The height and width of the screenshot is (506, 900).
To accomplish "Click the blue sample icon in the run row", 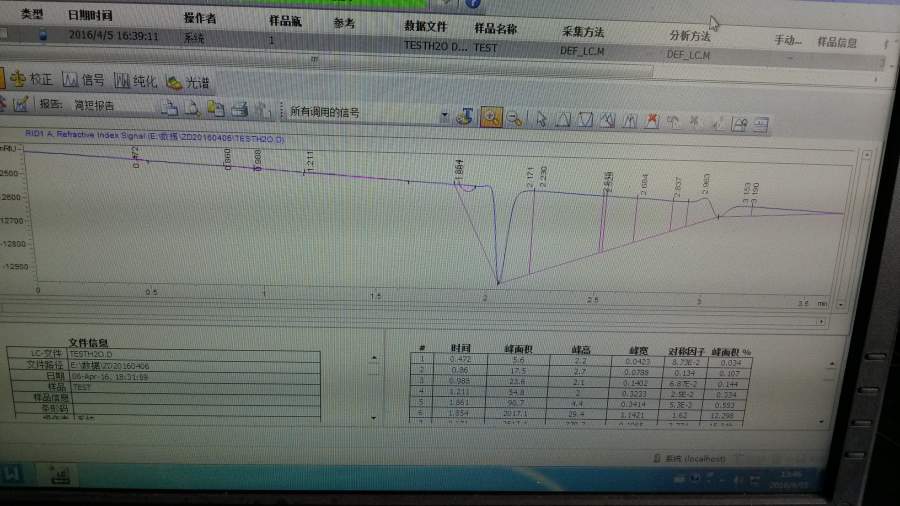I will point(43,34).
